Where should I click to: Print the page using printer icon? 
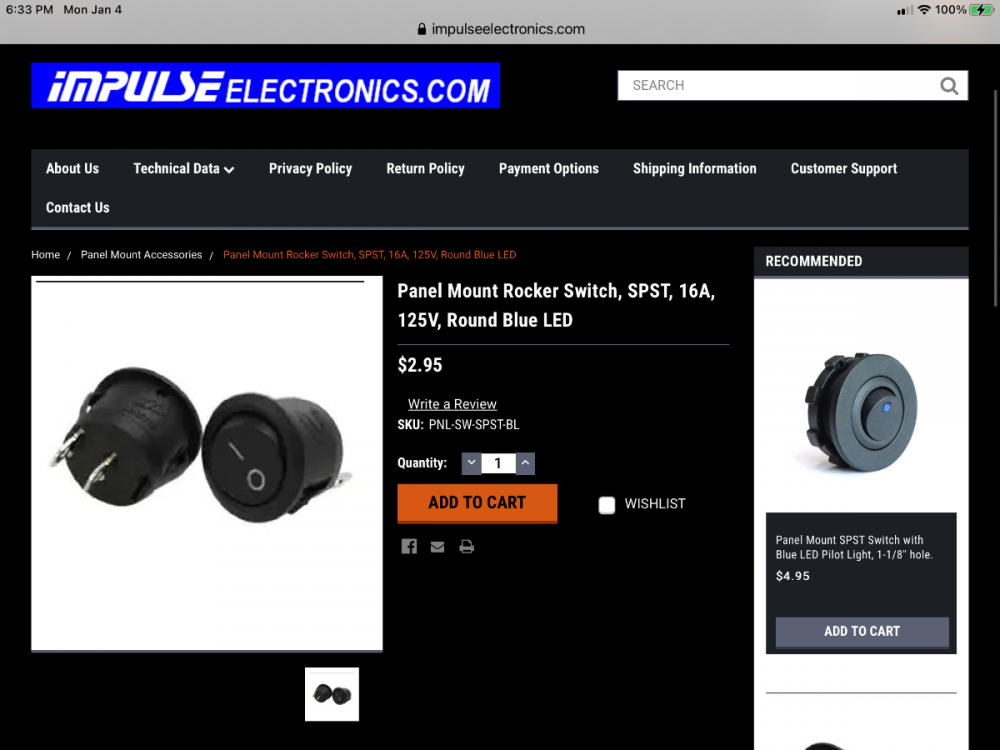click(x=467, y=547)
